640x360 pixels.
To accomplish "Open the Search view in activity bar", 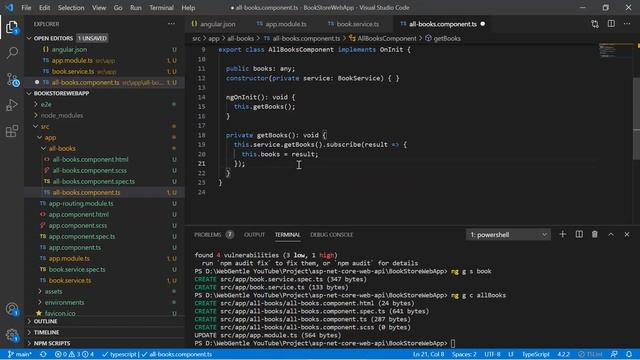I will 12,53.
